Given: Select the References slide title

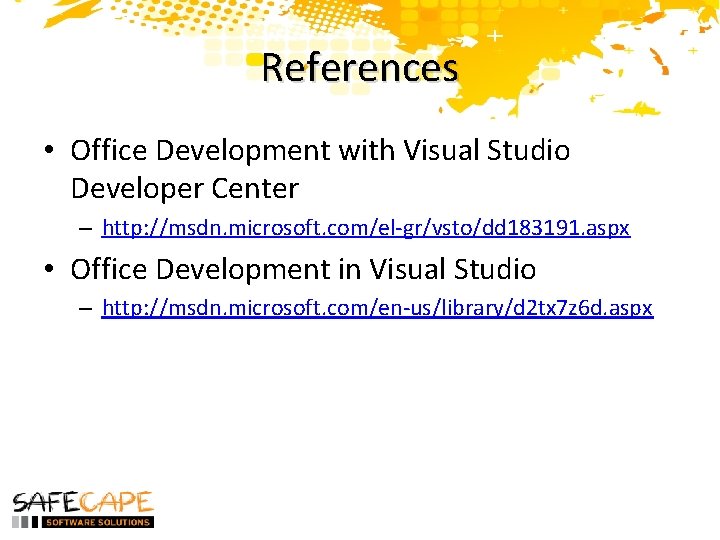Looking at the screenshot, I should (360, 68).
